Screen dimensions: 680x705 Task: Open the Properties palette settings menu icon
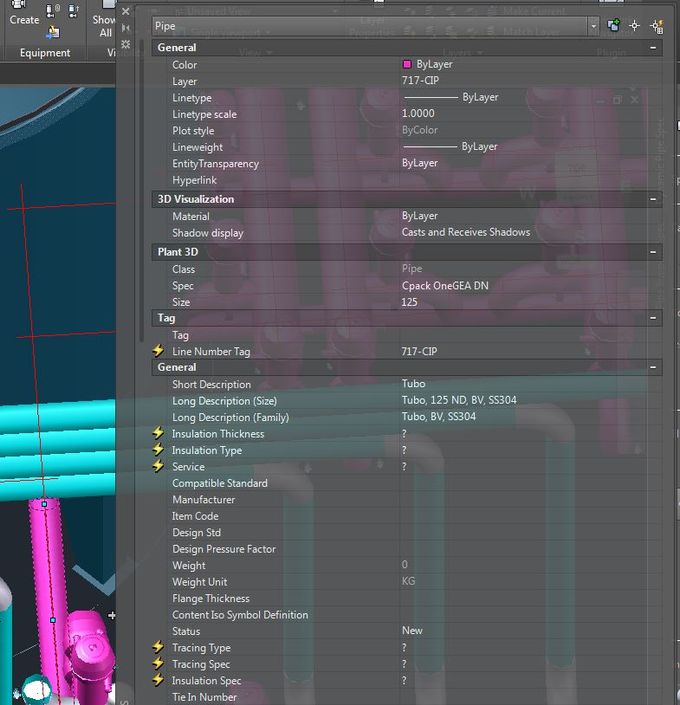click(x=126, y=44)
